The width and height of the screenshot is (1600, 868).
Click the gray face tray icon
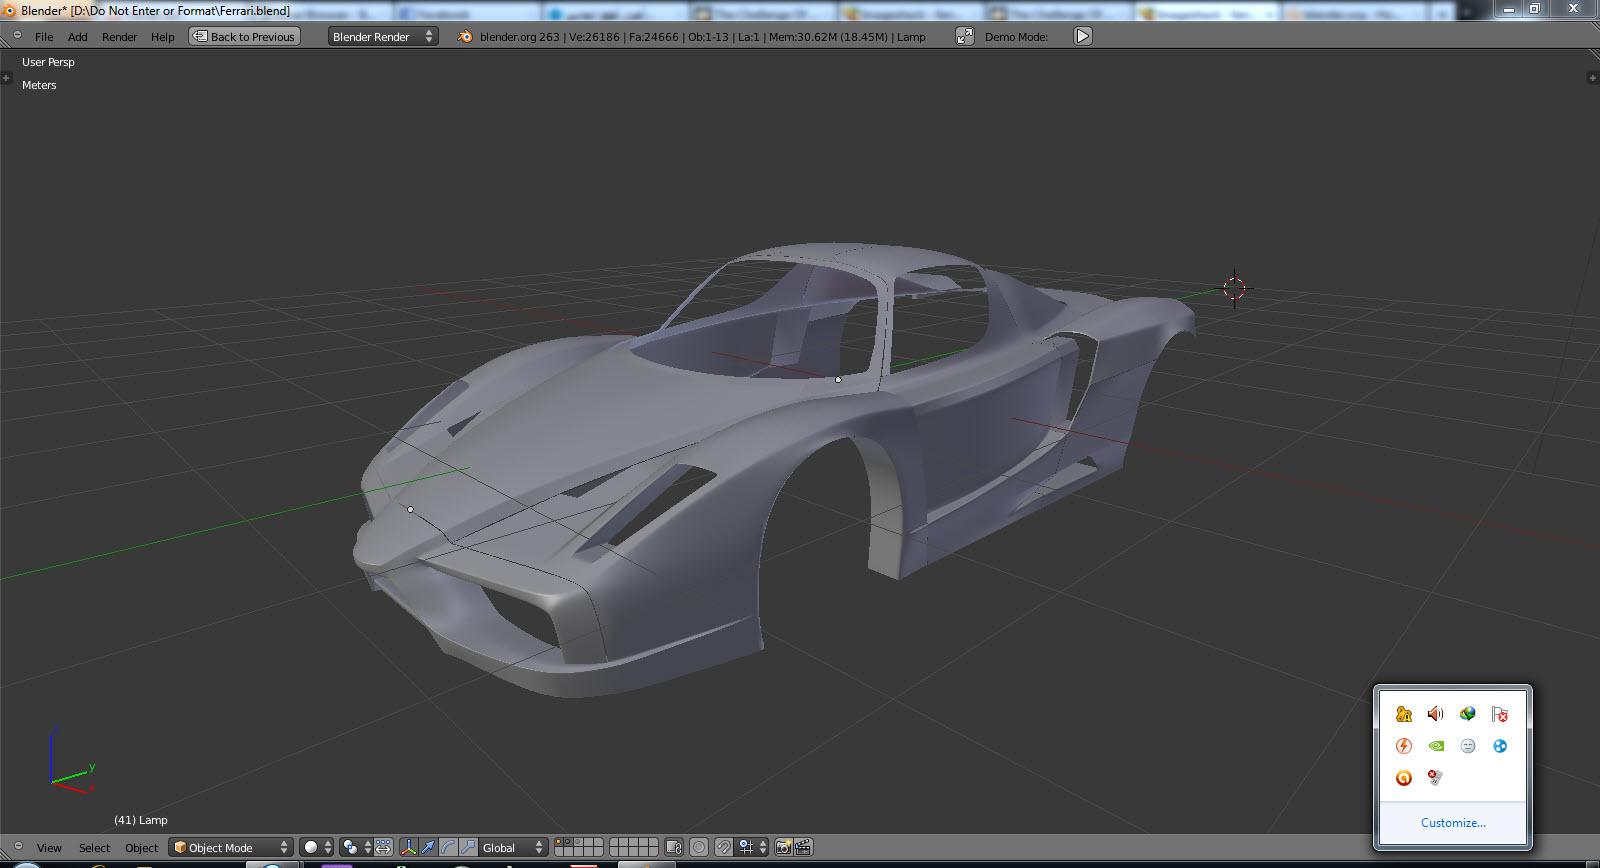point(1467,746)
